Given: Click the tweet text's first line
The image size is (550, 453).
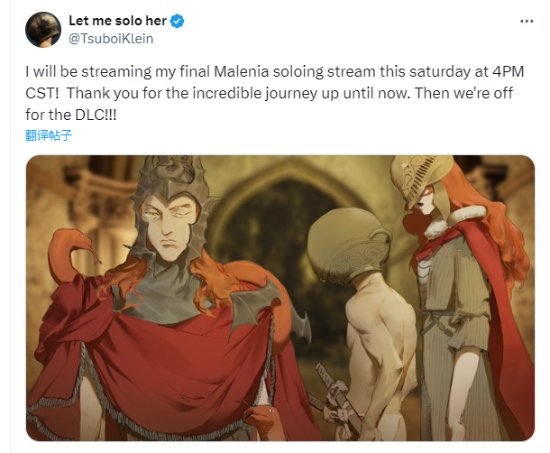Looking at the screenshot, I should pyautogui.click(x=275, y=72).
